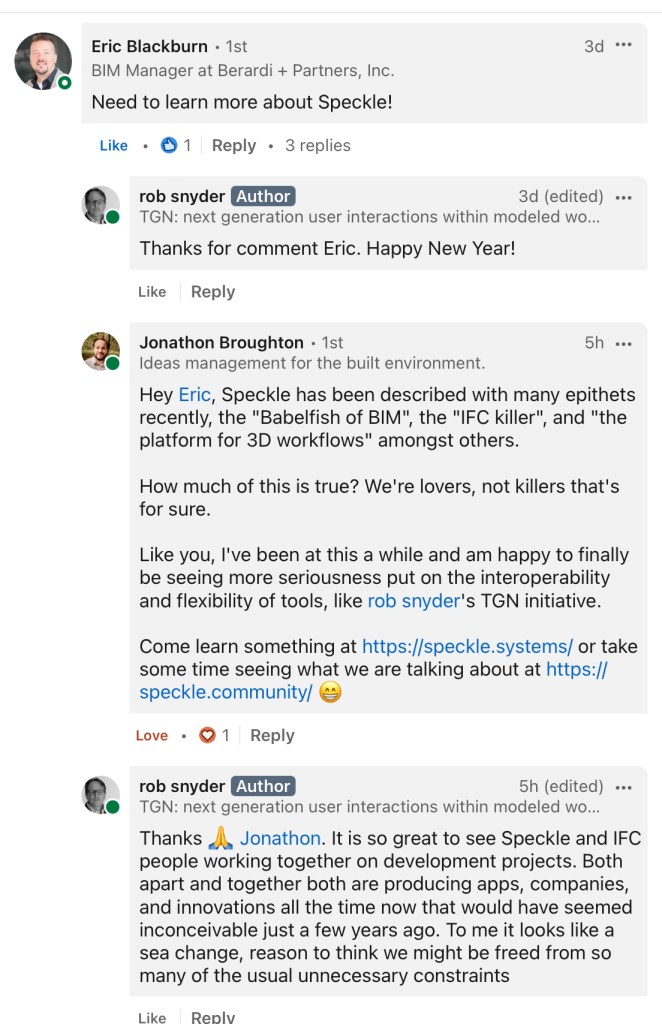This screenshot has width=662, height=1024.
Task: Follow the rob snyder mention link
Action: [x=410, y=601]
